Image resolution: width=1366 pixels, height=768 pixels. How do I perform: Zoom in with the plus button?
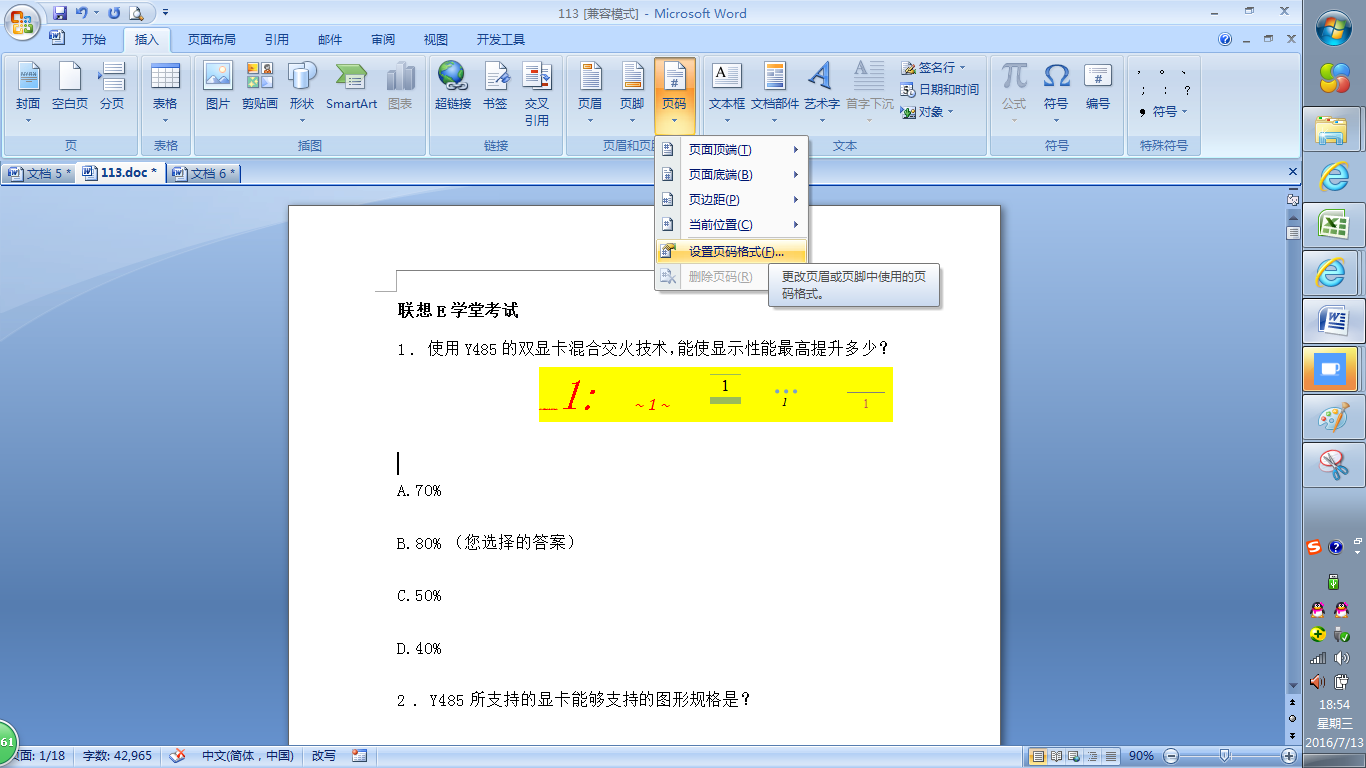(1289, 756)
